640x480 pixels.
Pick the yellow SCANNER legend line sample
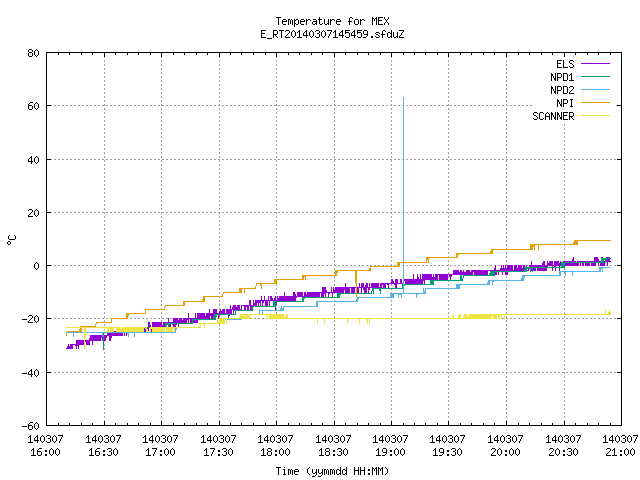[x=595, y=116]
